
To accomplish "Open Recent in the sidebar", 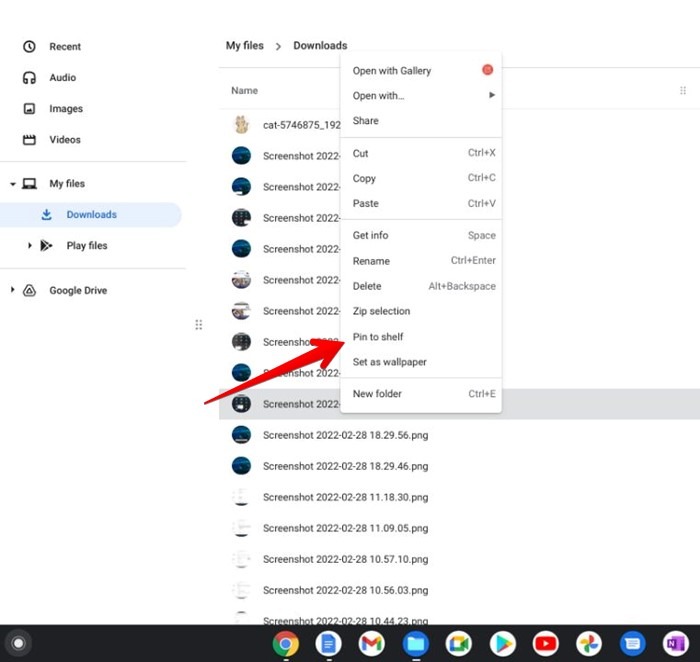I will [x=65, y=47].
